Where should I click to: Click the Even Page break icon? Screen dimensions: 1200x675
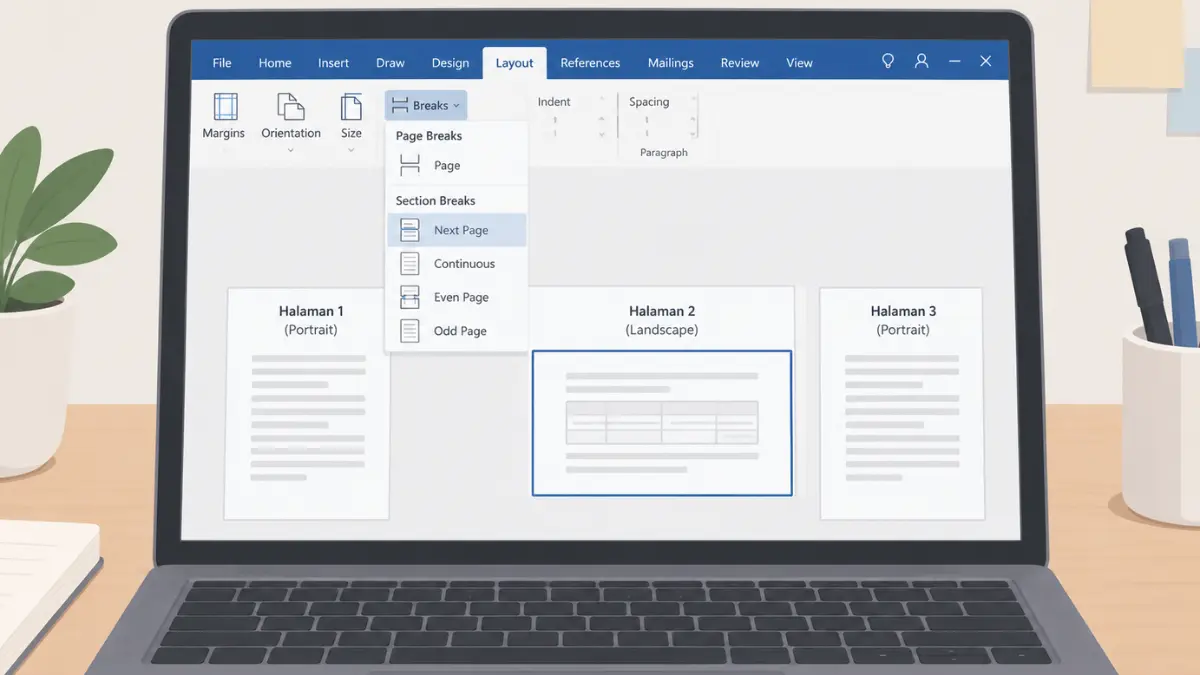click(410, 297)
